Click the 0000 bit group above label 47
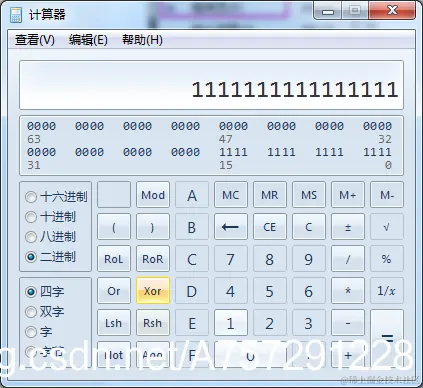 (x=233, y=126)
